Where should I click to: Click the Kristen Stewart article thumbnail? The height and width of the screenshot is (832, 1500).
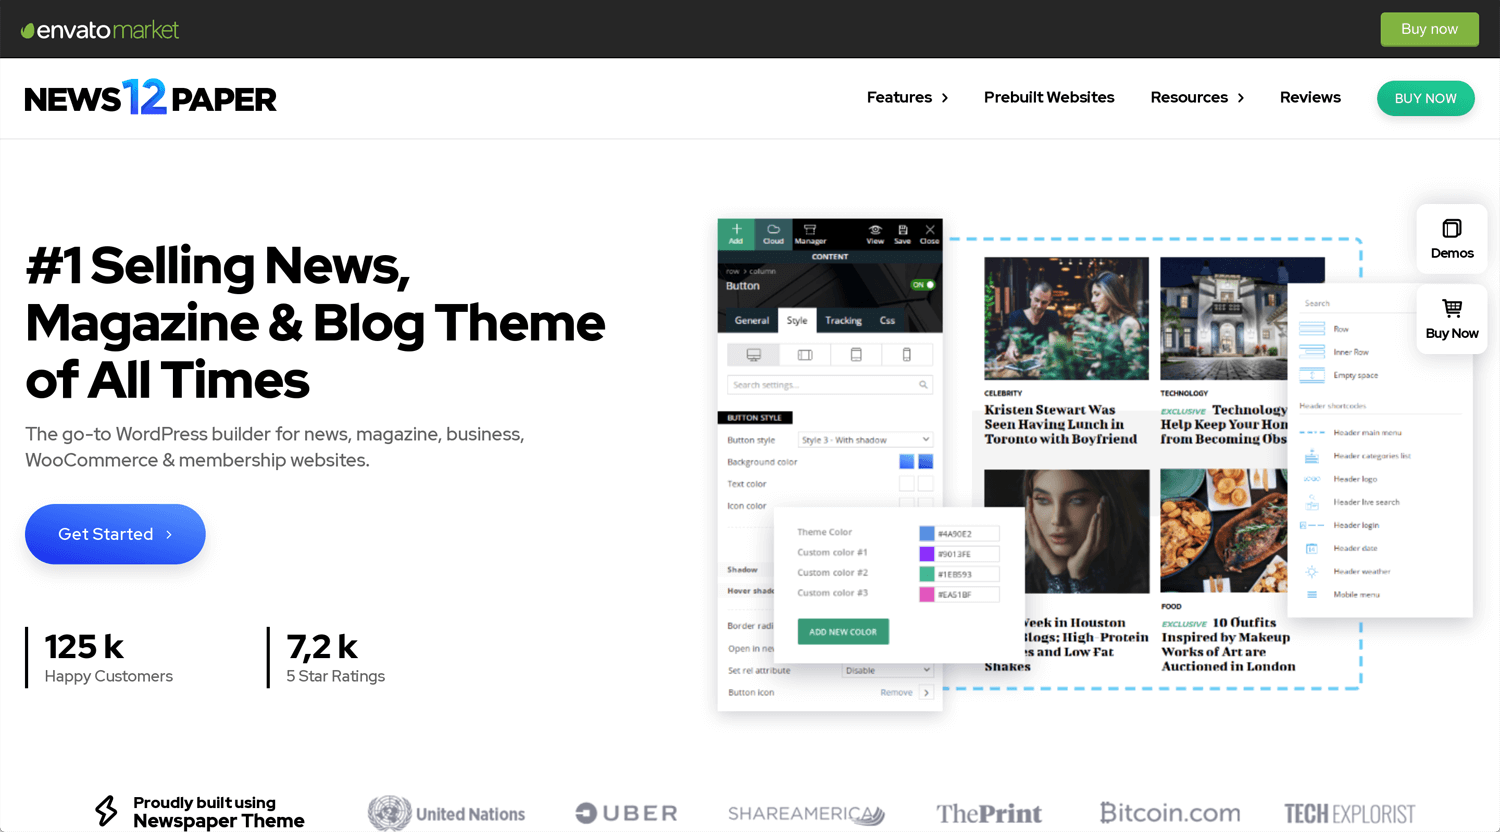(x=1066, y=318)
